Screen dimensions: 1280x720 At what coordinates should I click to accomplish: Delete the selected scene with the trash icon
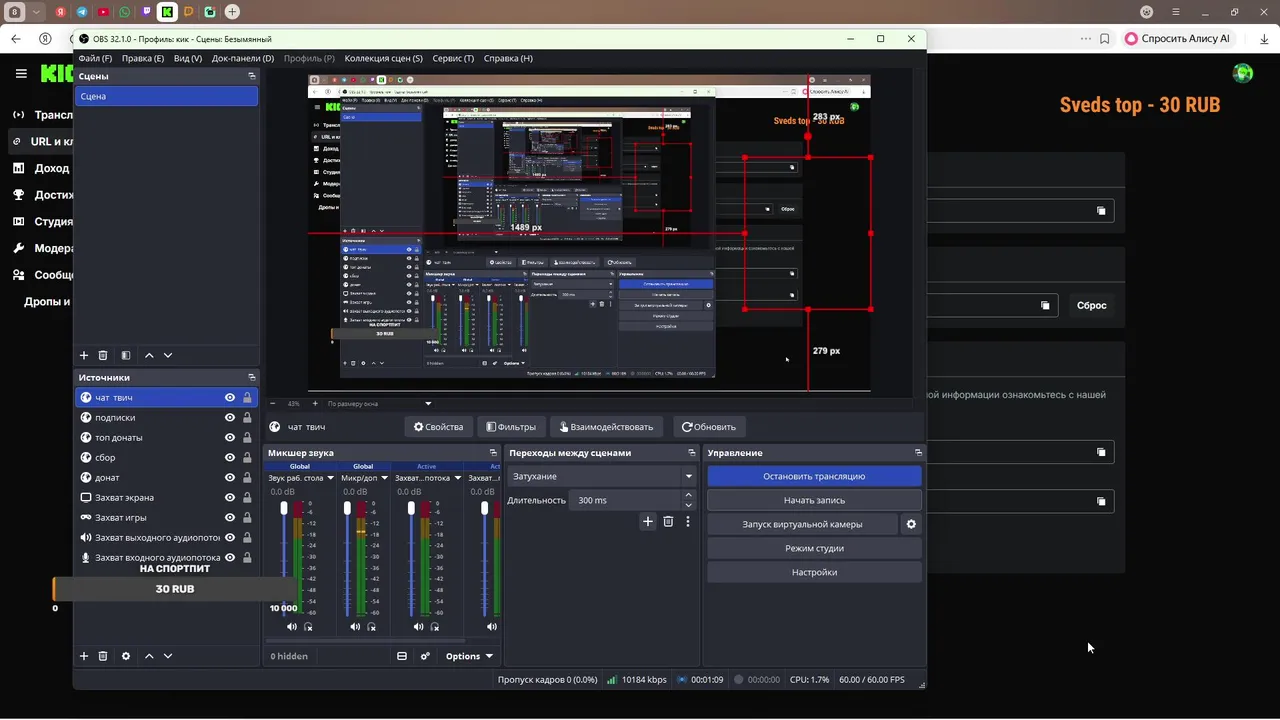[103, 355]
